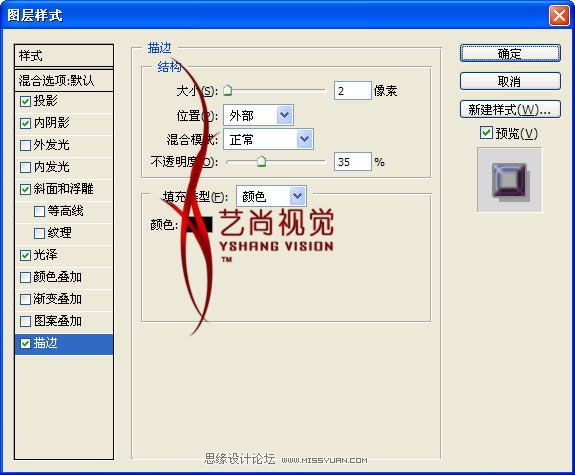The height and width of the screenshot is (475, 575).
Task: Select the highlighted 描边 stroke row label
Action: click(x=45, y=343)
